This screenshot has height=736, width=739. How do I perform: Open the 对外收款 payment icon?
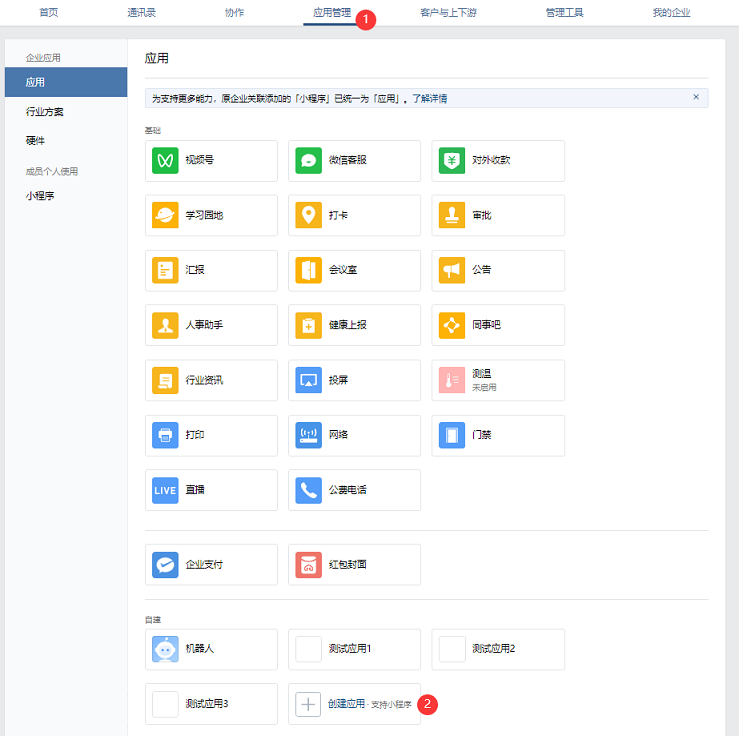(452, 160)
